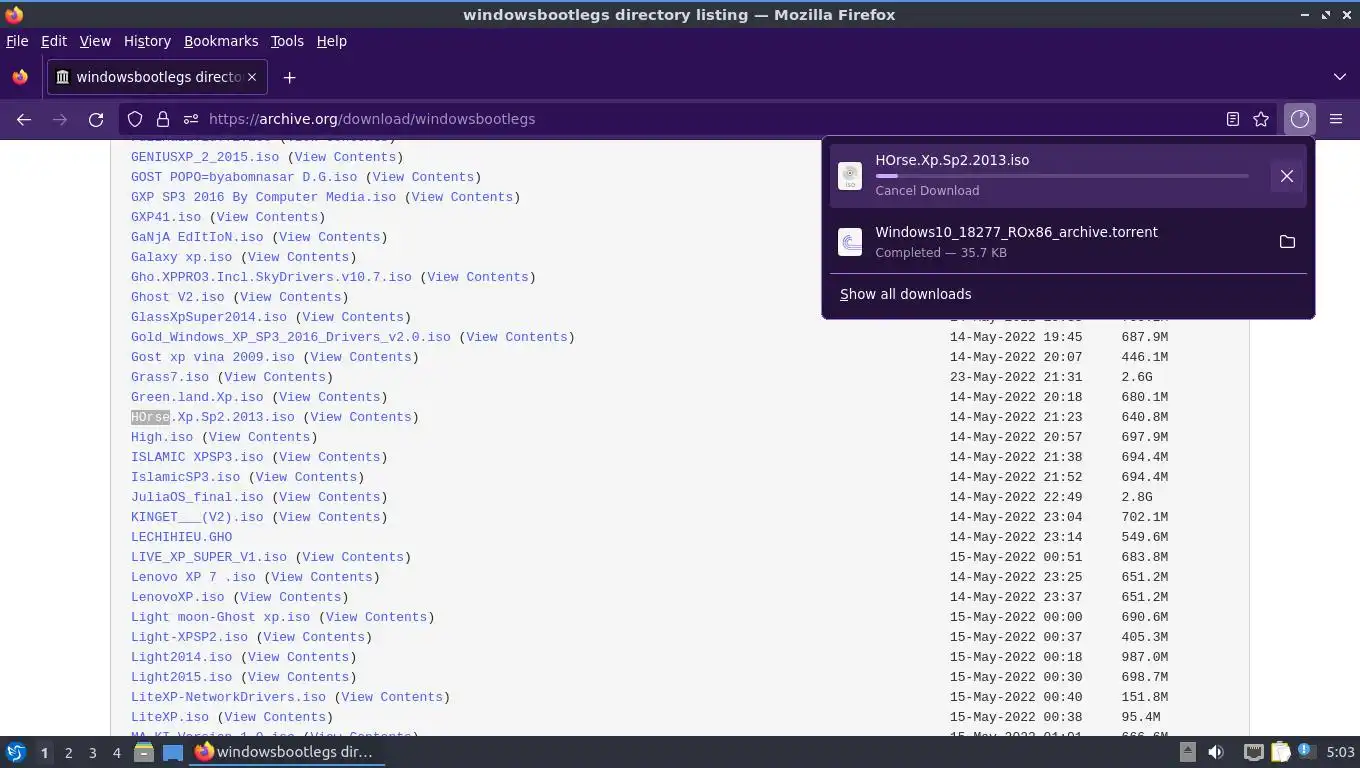The height and width of the screenshot is (768, 1360).
Task: Select the Windows10_18277_ROx86_archive.torrent download entry
Action: tap(1068, 242)
